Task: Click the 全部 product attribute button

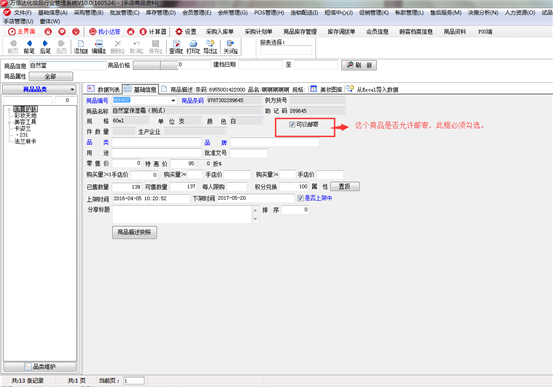Action: (x=51, y=76)
